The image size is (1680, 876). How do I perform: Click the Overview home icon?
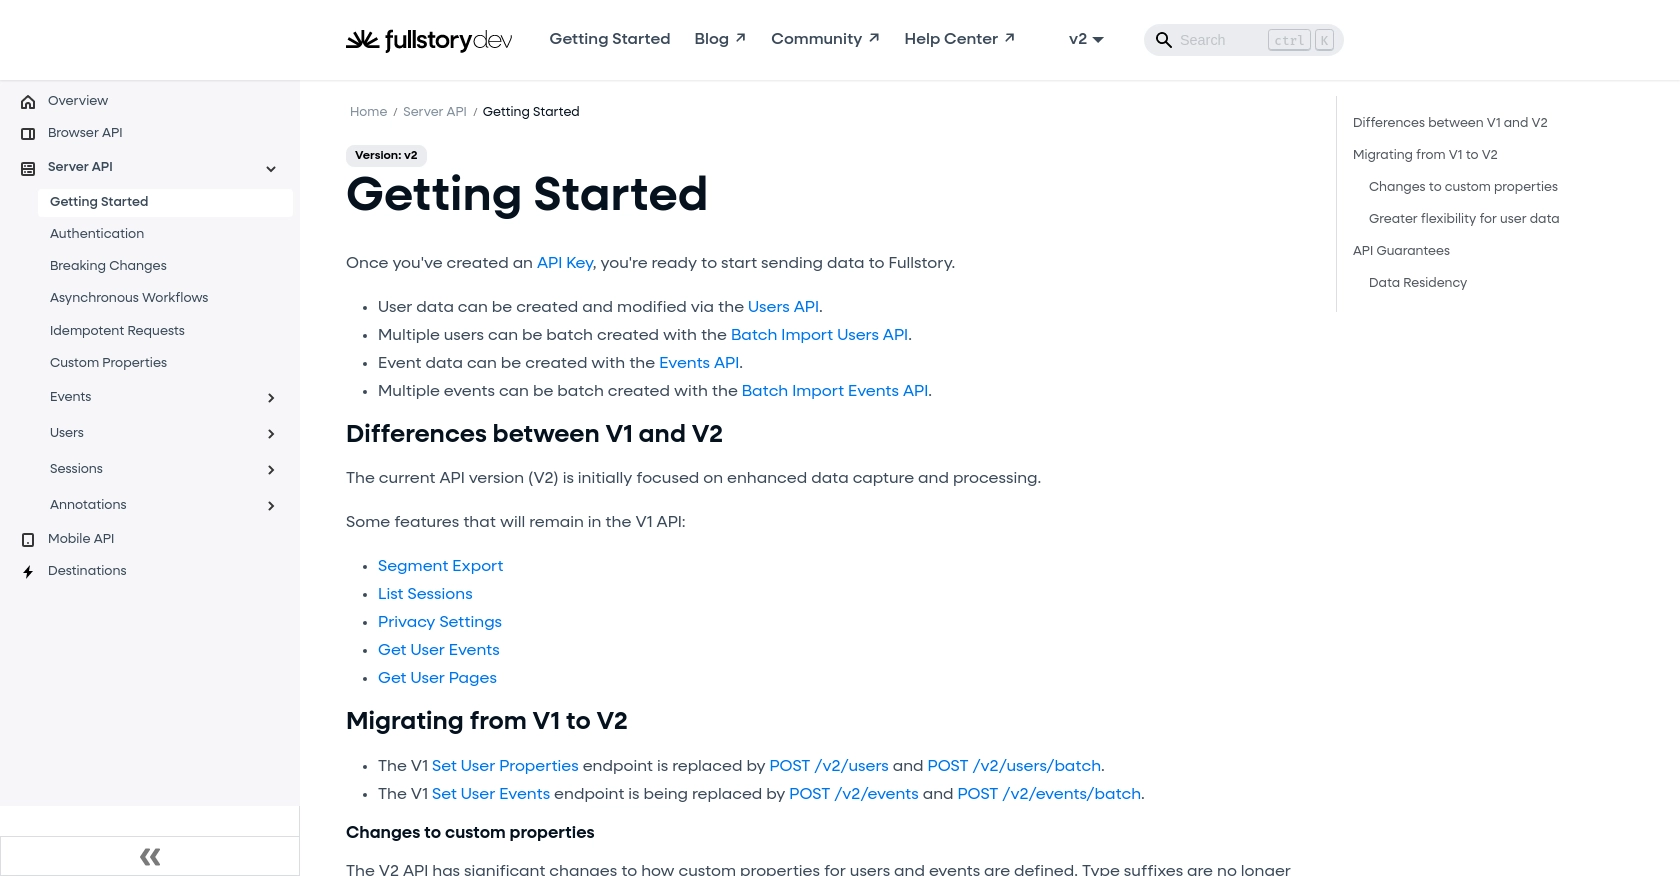(x=28, y=102)
